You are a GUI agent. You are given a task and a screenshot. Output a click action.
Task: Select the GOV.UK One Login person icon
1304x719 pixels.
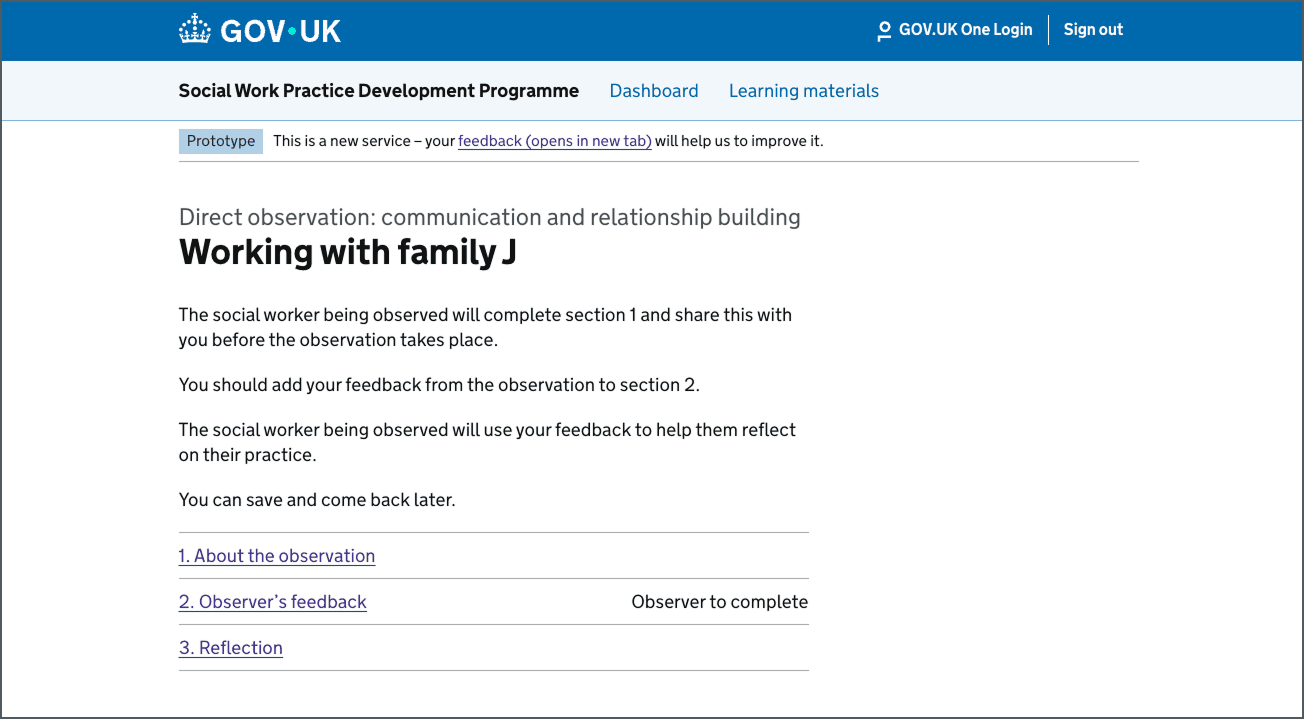[x=883, y=30]
